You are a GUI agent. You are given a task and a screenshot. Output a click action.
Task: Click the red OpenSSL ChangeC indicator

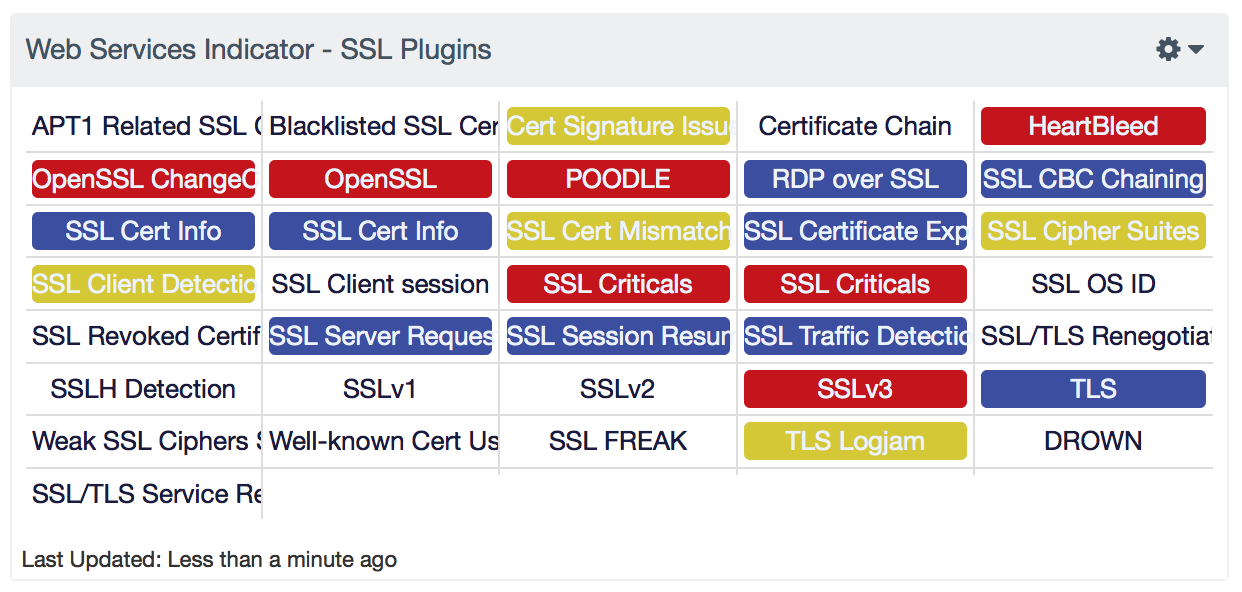[144, 179]
